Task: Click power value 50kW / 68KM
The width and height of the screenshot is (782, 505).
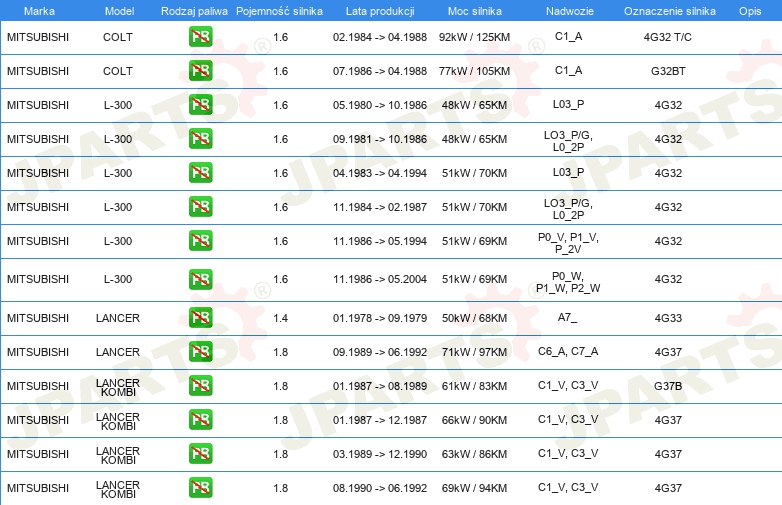Action: pyautogui.click(x=474, y=318)
